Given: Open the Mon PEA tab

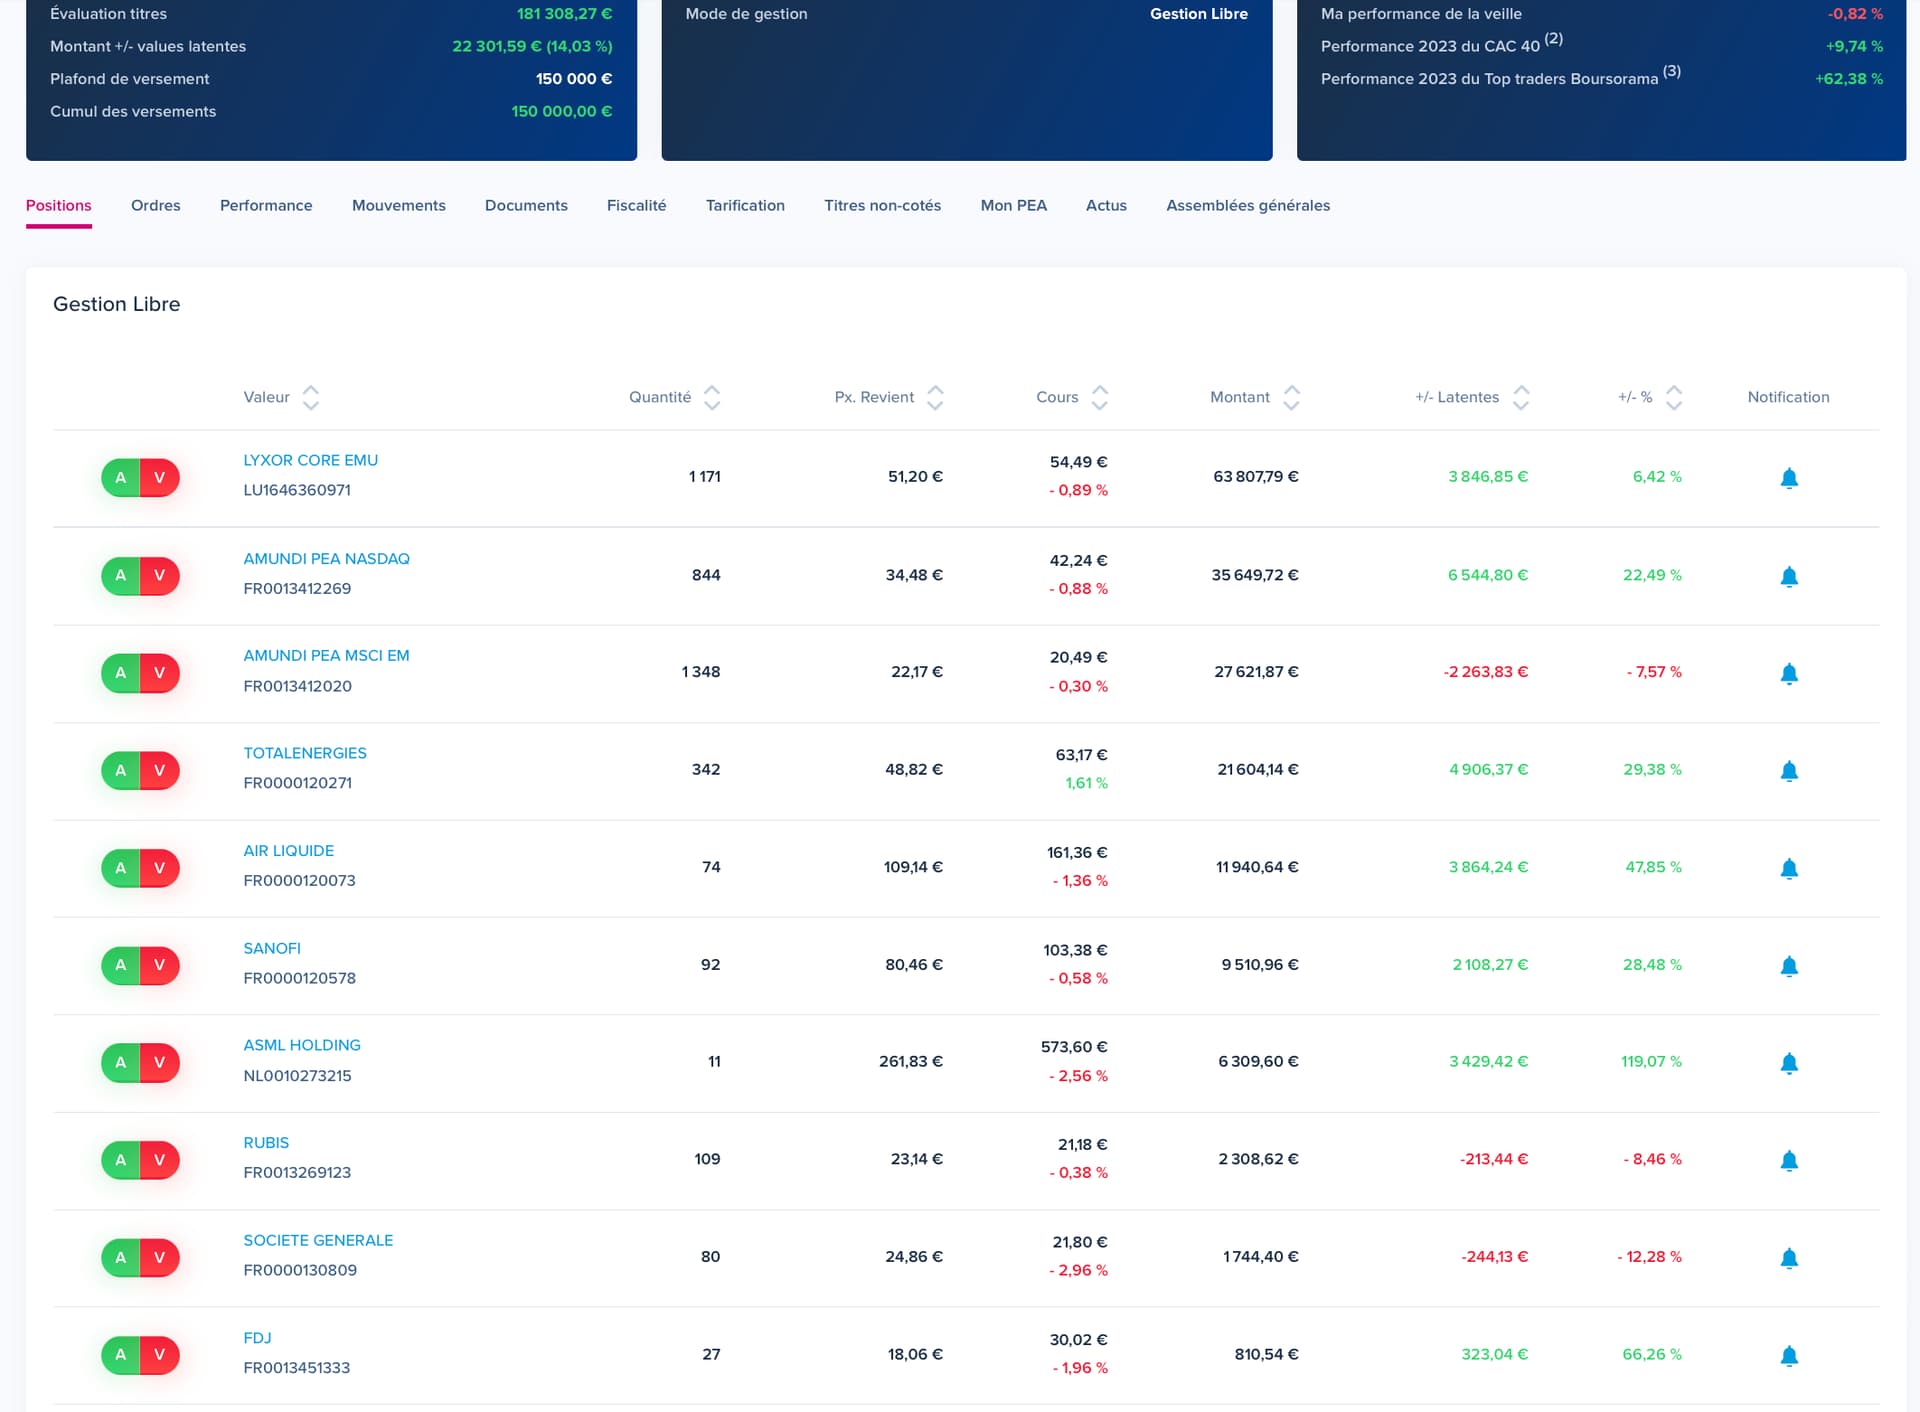Looking at the screenshot, I should [1014, 205].
